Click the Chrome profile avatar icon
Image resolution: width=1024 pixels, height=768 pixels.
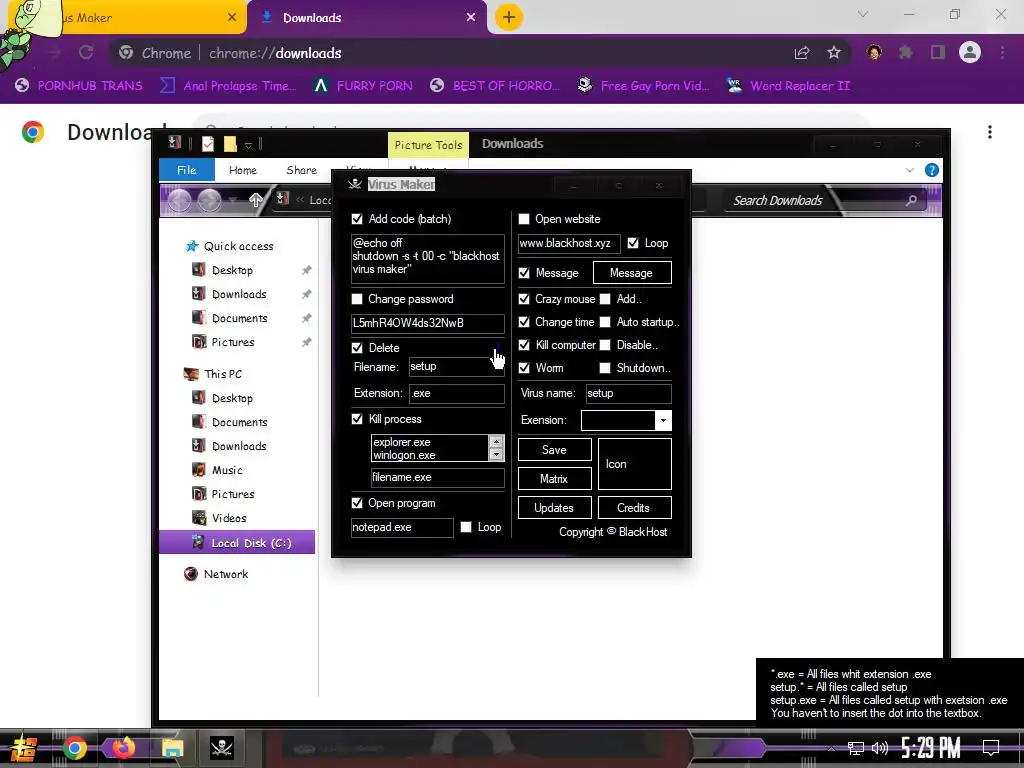(x=970, y=53)
